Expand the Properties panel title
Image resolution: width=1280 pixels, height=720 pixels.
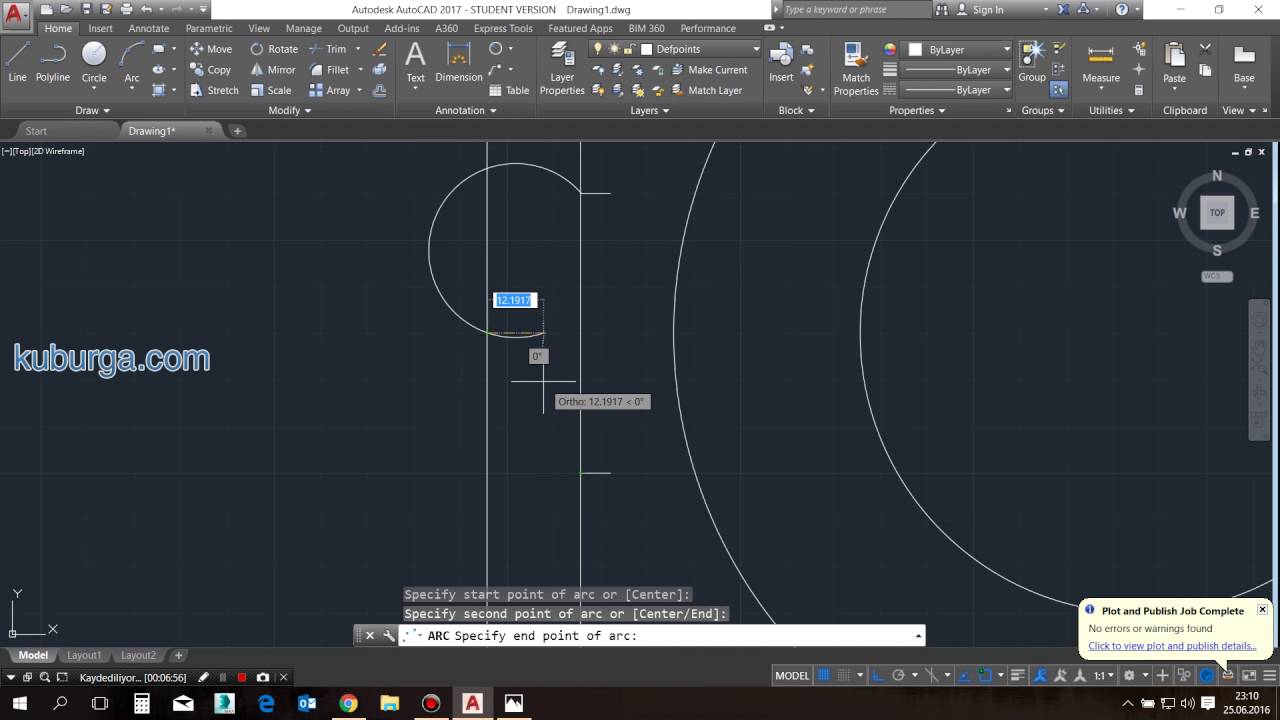pos(917,110)
